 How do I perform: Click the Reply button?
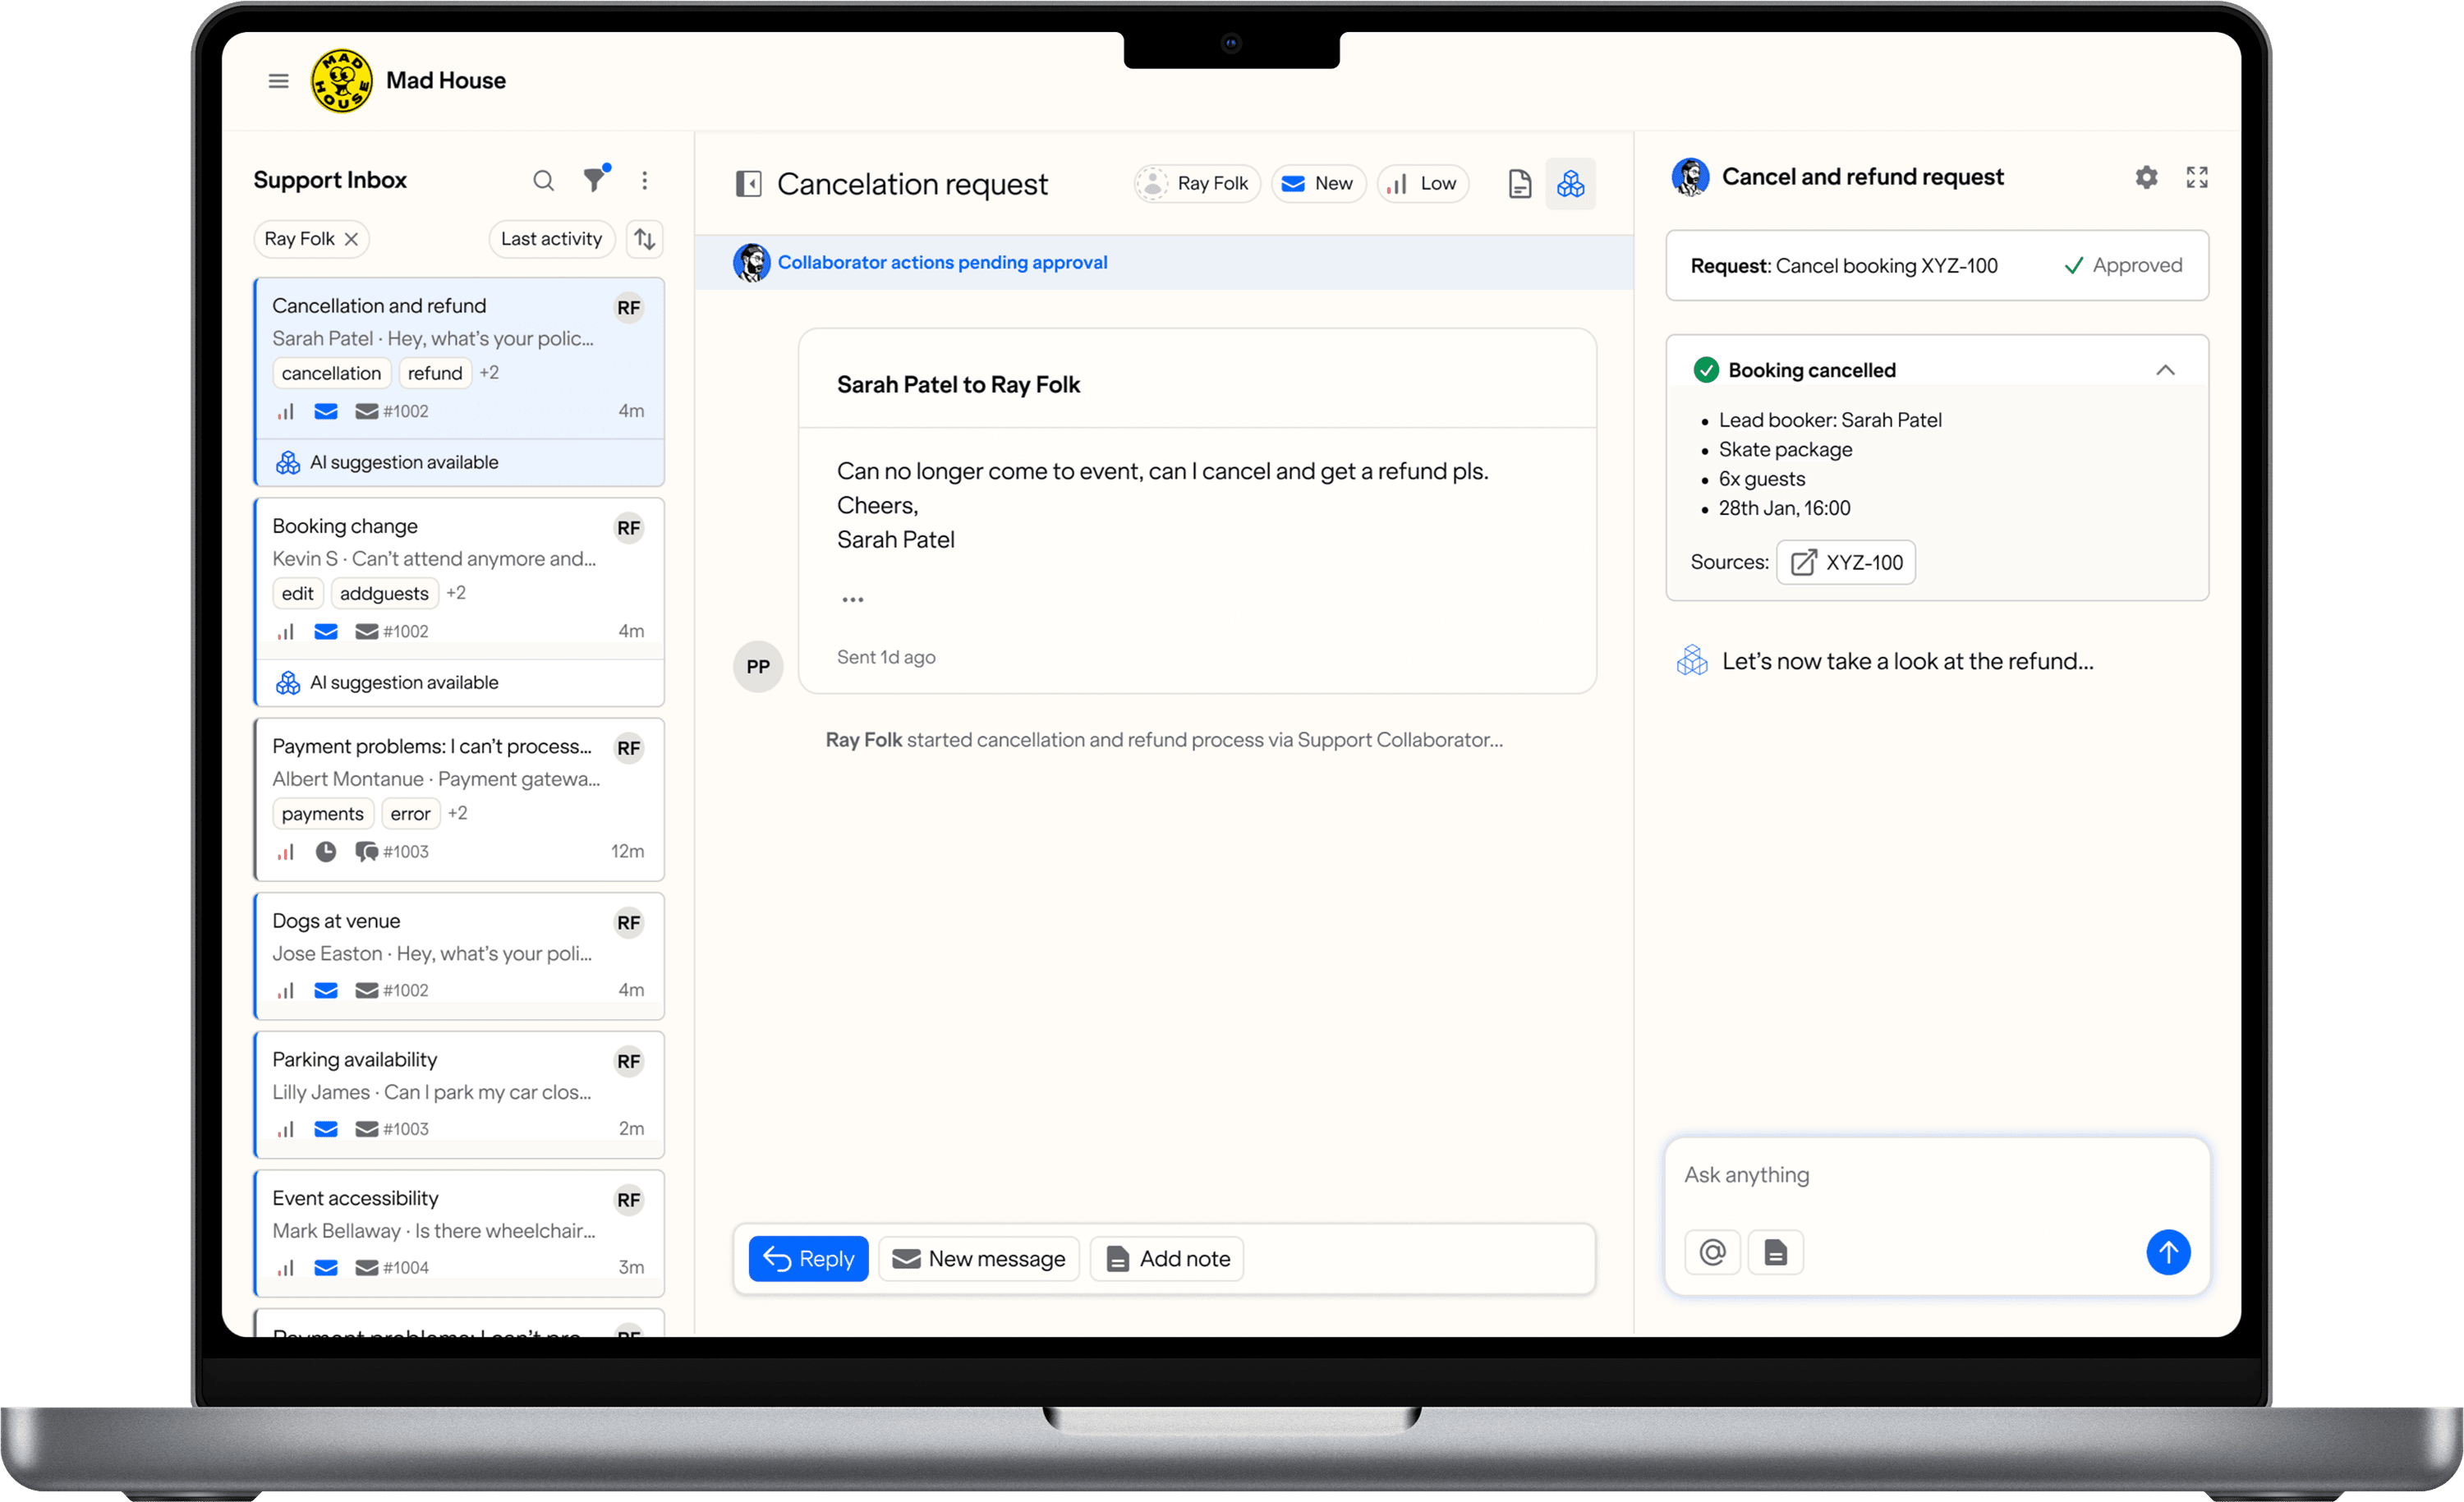(x=808, y=1258)
